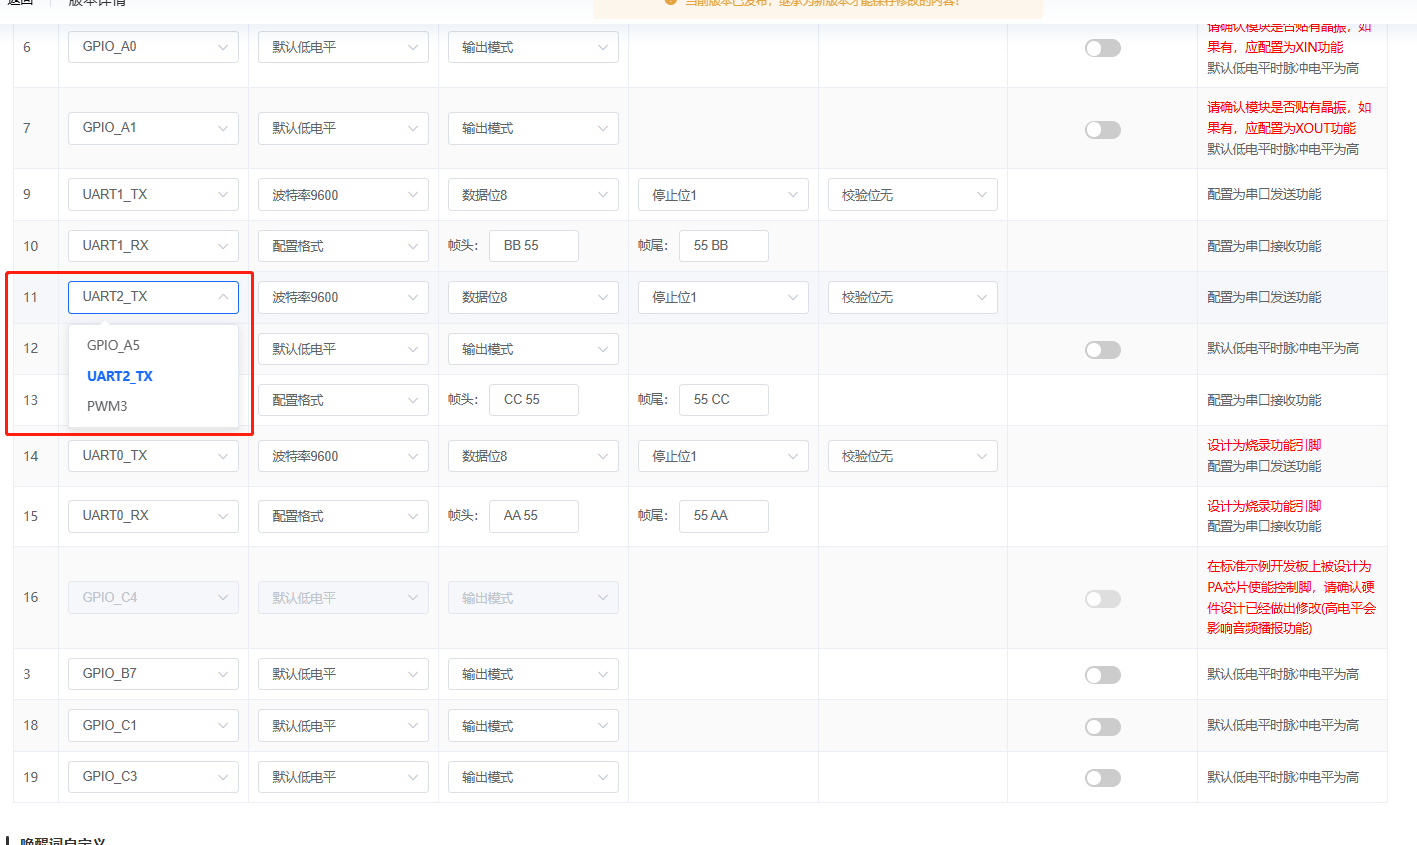Open the GPIO_C3 pin function dropdown

(x=153, y=777)
